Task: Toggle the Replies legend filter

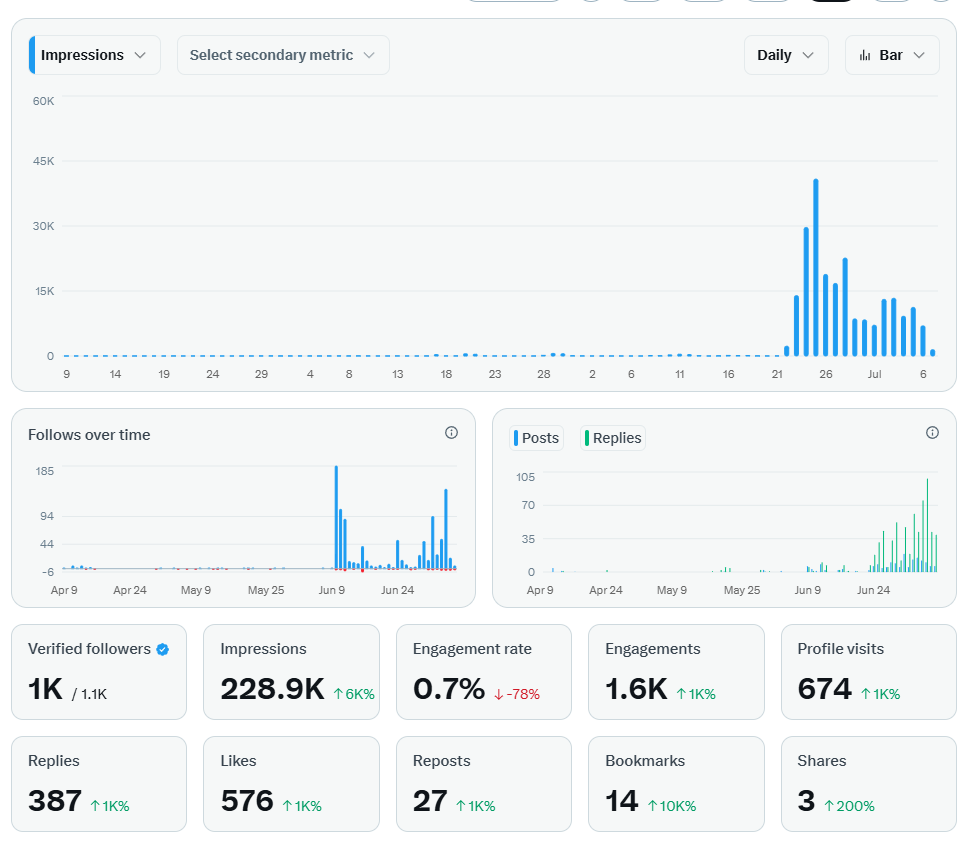Action: (x=613, y=438)
